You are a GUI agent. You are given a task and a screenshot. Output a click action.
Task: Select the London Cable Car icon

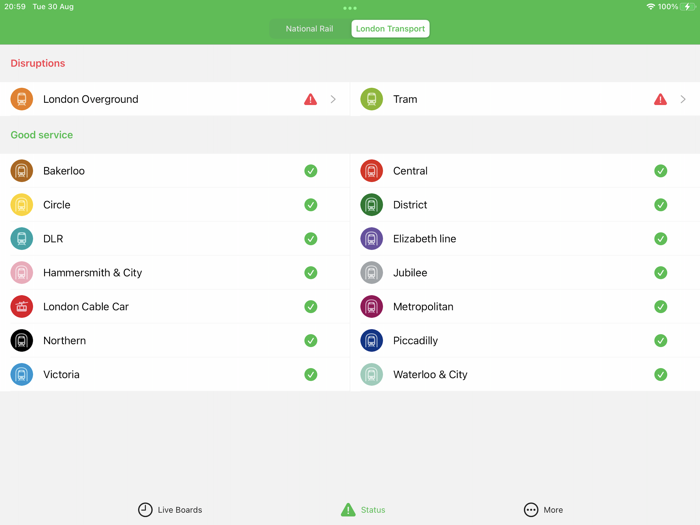point(21,307)
